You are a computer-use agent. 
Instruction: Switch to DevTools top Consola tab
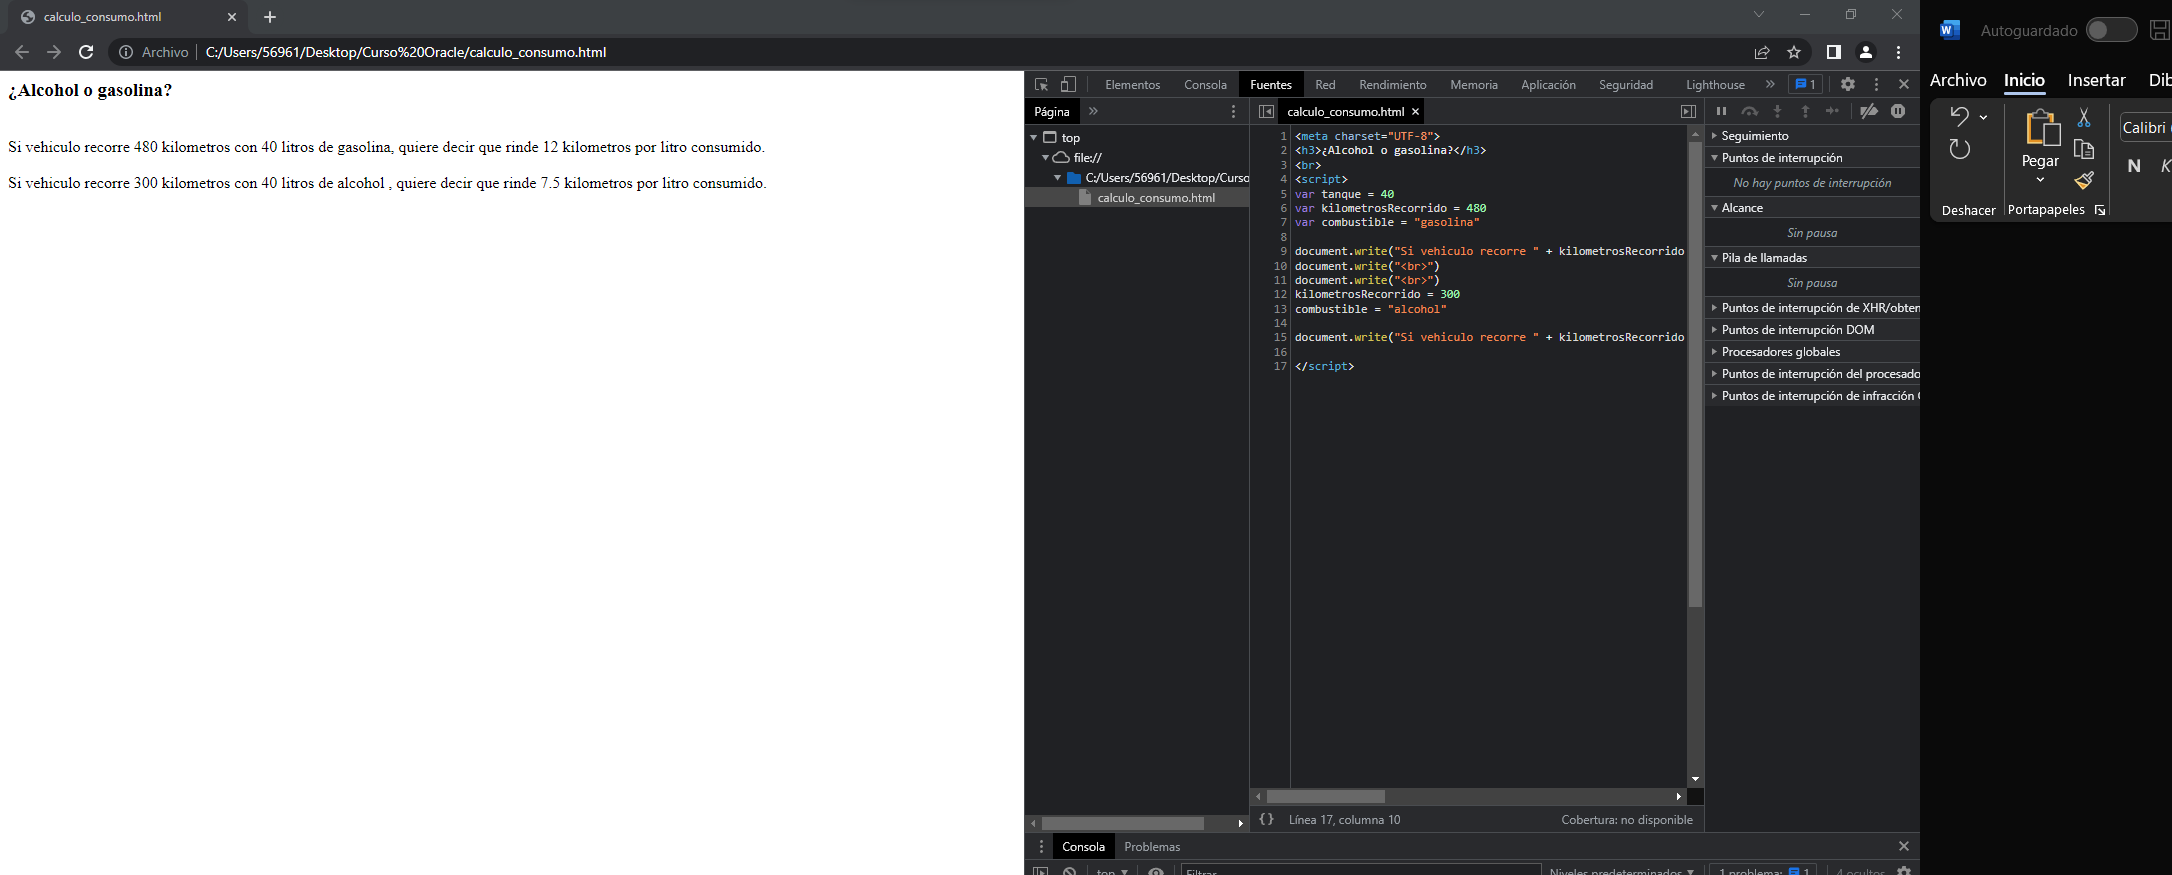click(1205, 85)
